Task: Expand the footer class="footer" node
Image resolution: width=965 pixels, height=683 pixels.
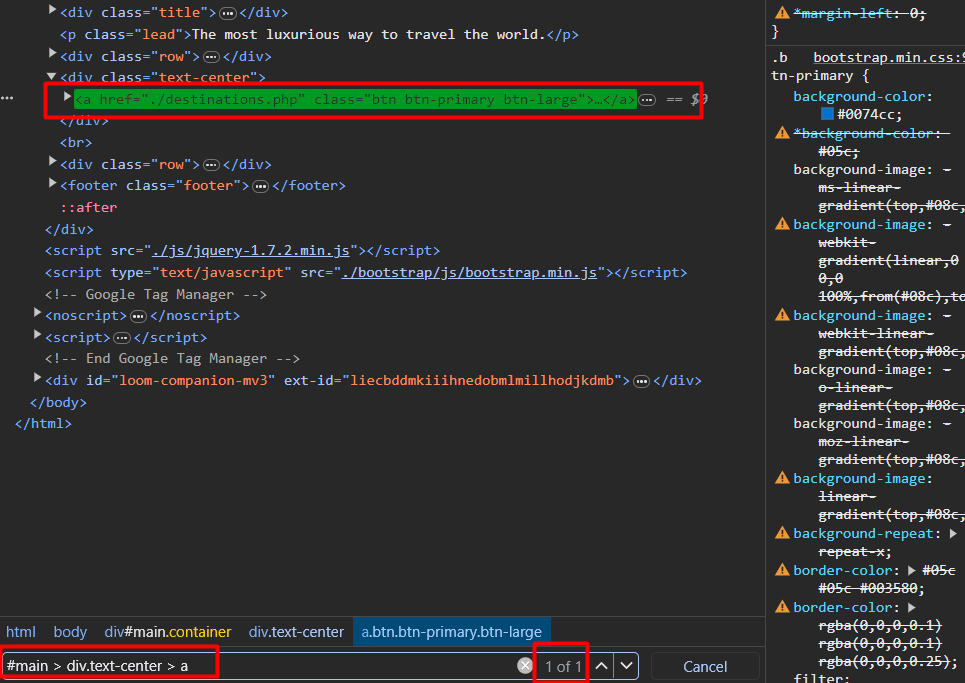Action: click(52, 183)
